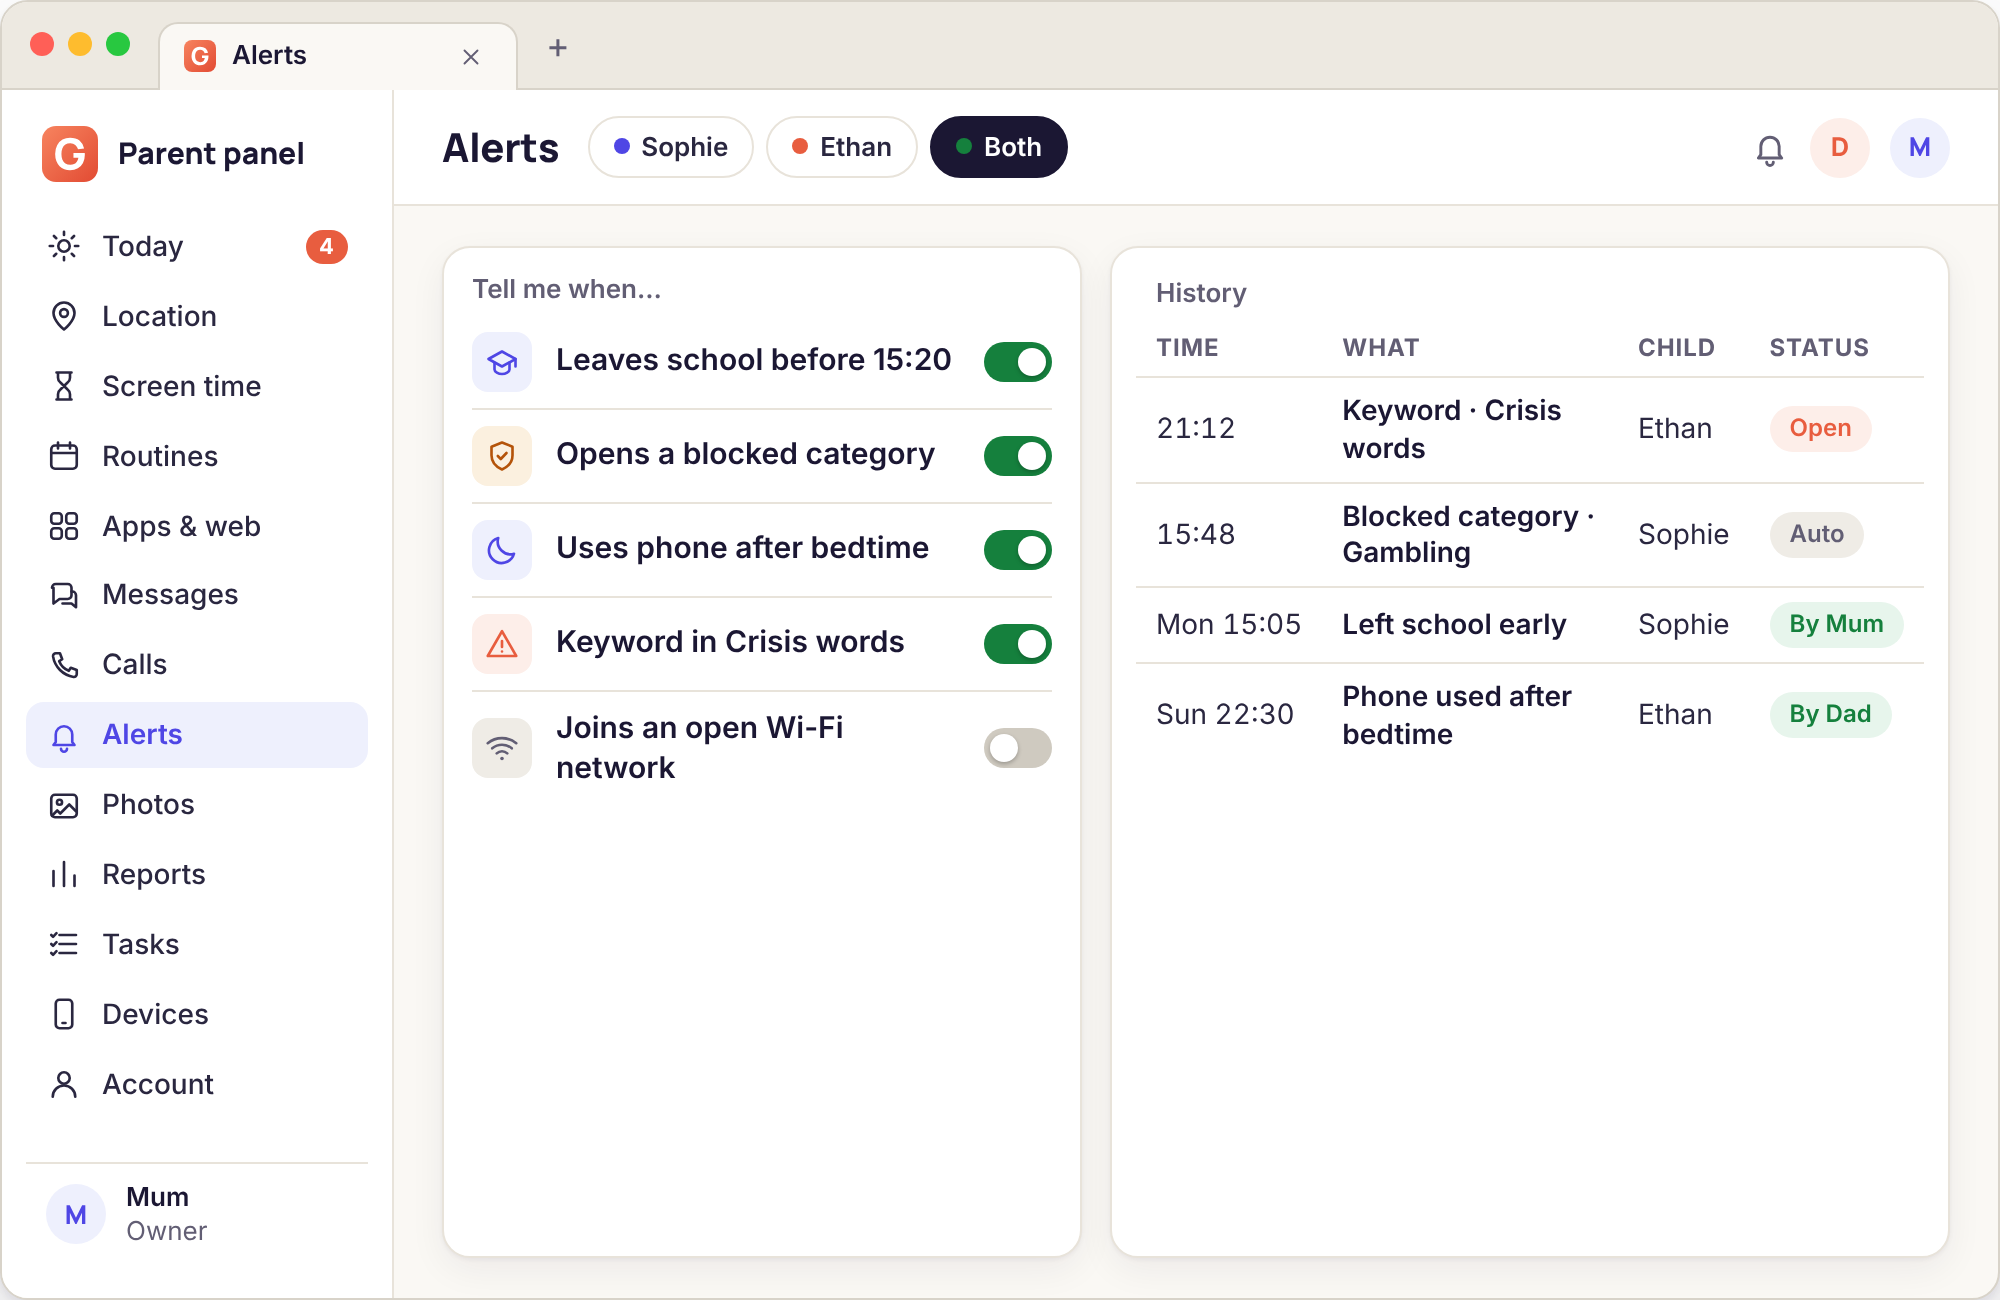
Task: Click the Routines calendar icon
Action: 64,456
